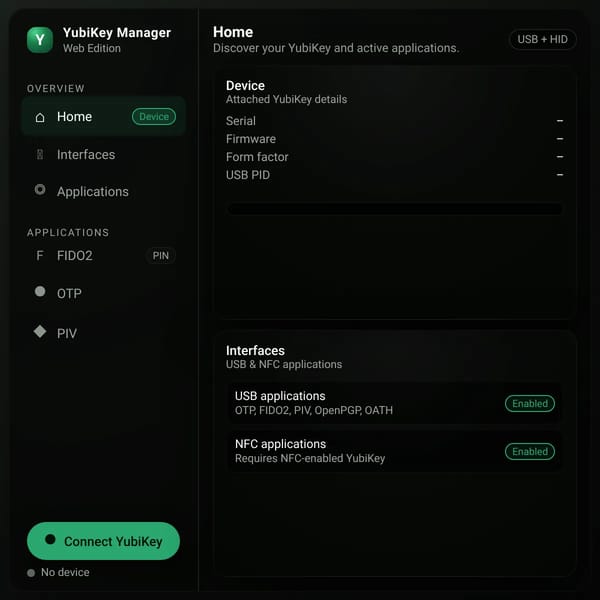Click the APPLICATIONS section header
Image resolution: width=600 pixels, height=600 pixels.
(68, 233)
